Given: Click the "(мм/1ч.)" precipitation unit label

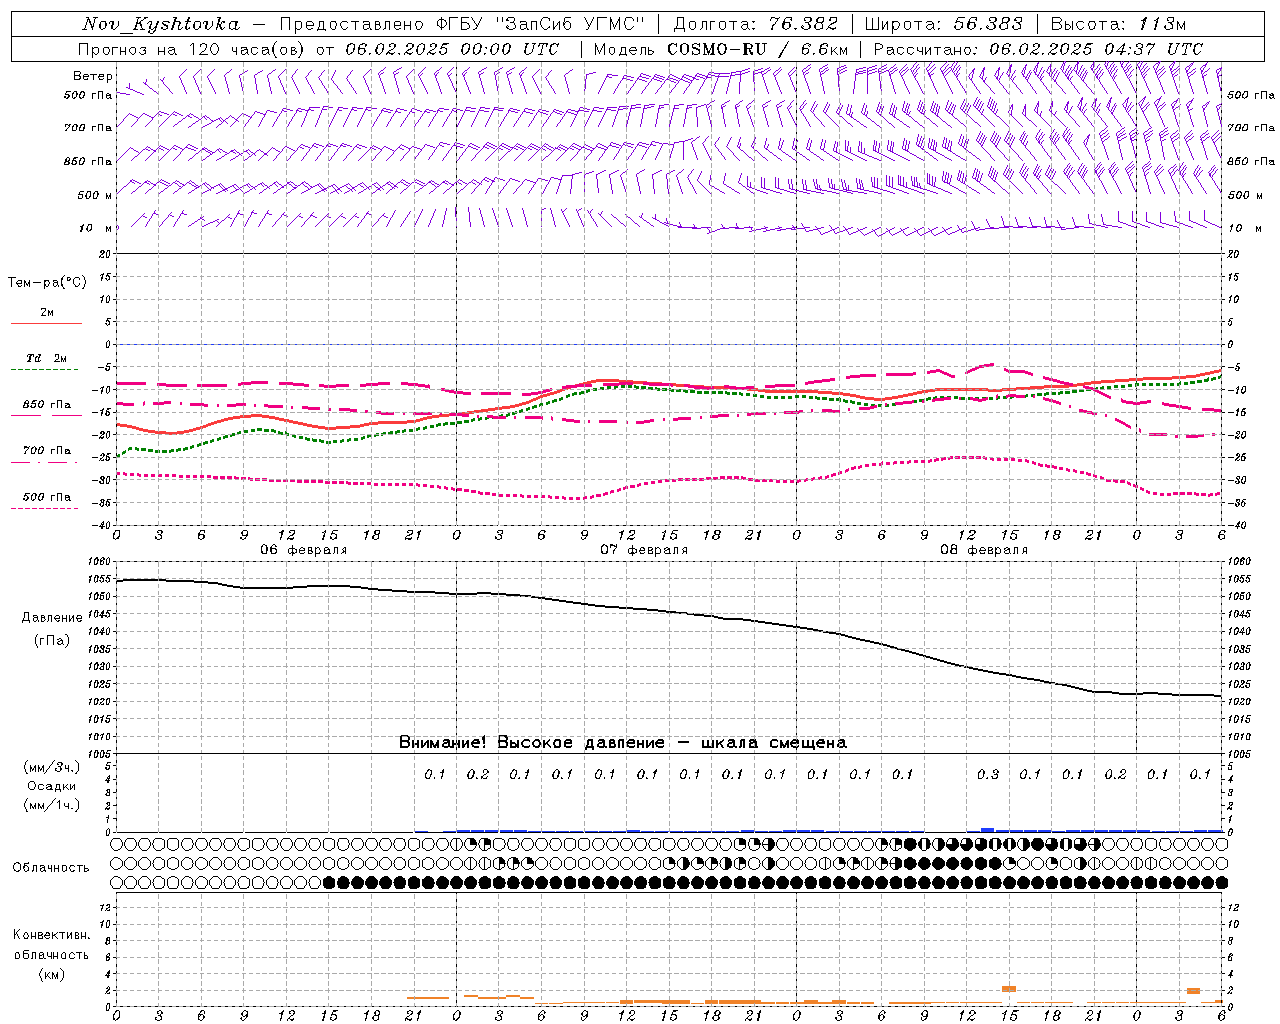Looking at the screenshot, I should point(52,805).
